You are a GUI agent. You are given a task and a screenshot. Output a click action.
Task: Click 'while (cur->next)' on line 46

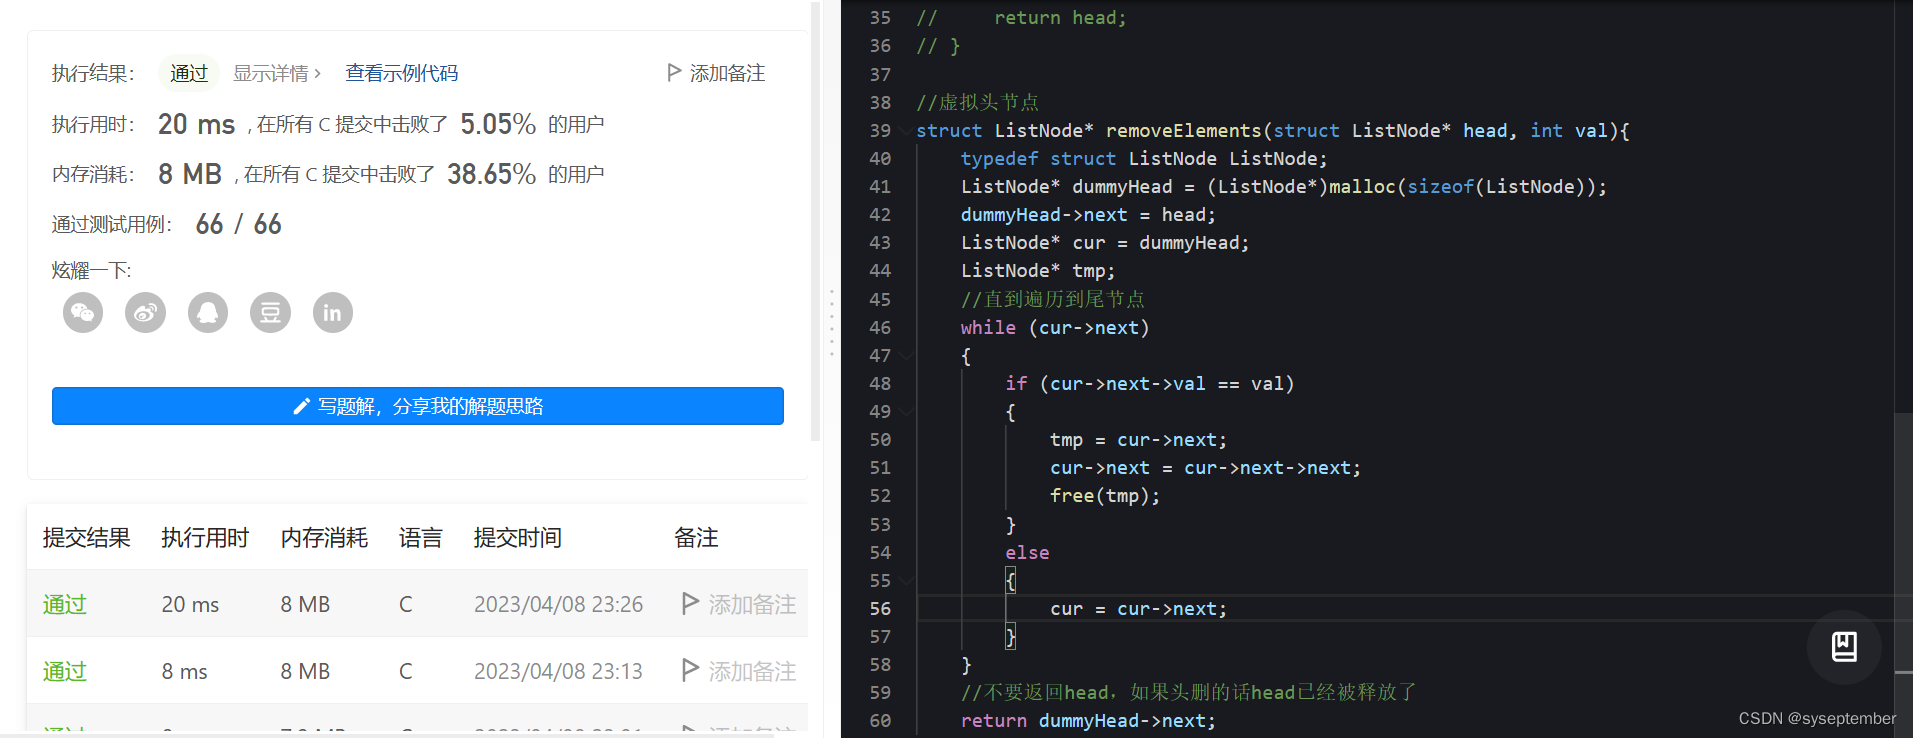[1055, 328]
